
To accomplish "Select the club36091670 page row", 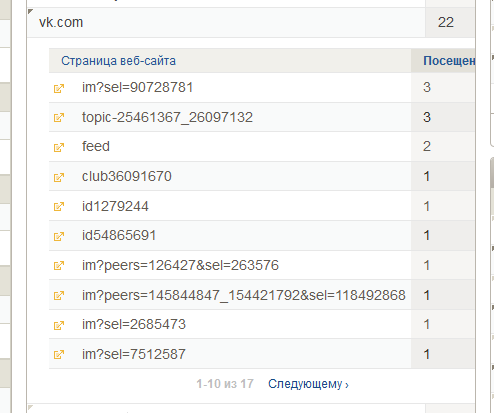I will pyautogui.click(x=230, y=176).
